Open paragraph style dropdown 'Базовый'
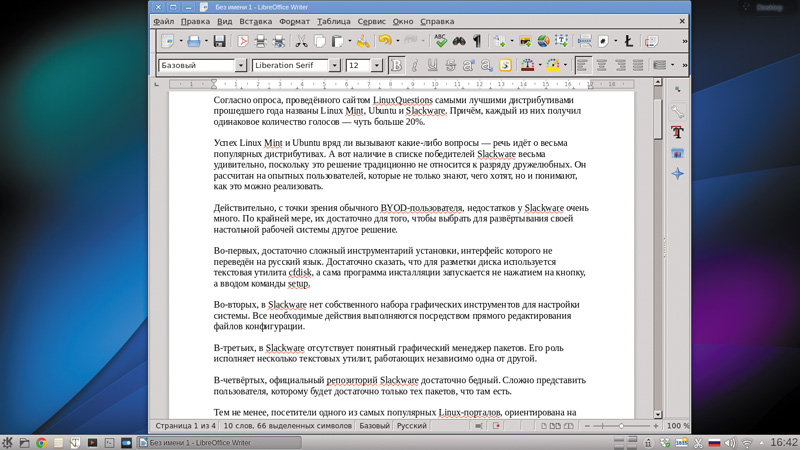The width and height of the screenshot is (800, 450). click(241, 65)
